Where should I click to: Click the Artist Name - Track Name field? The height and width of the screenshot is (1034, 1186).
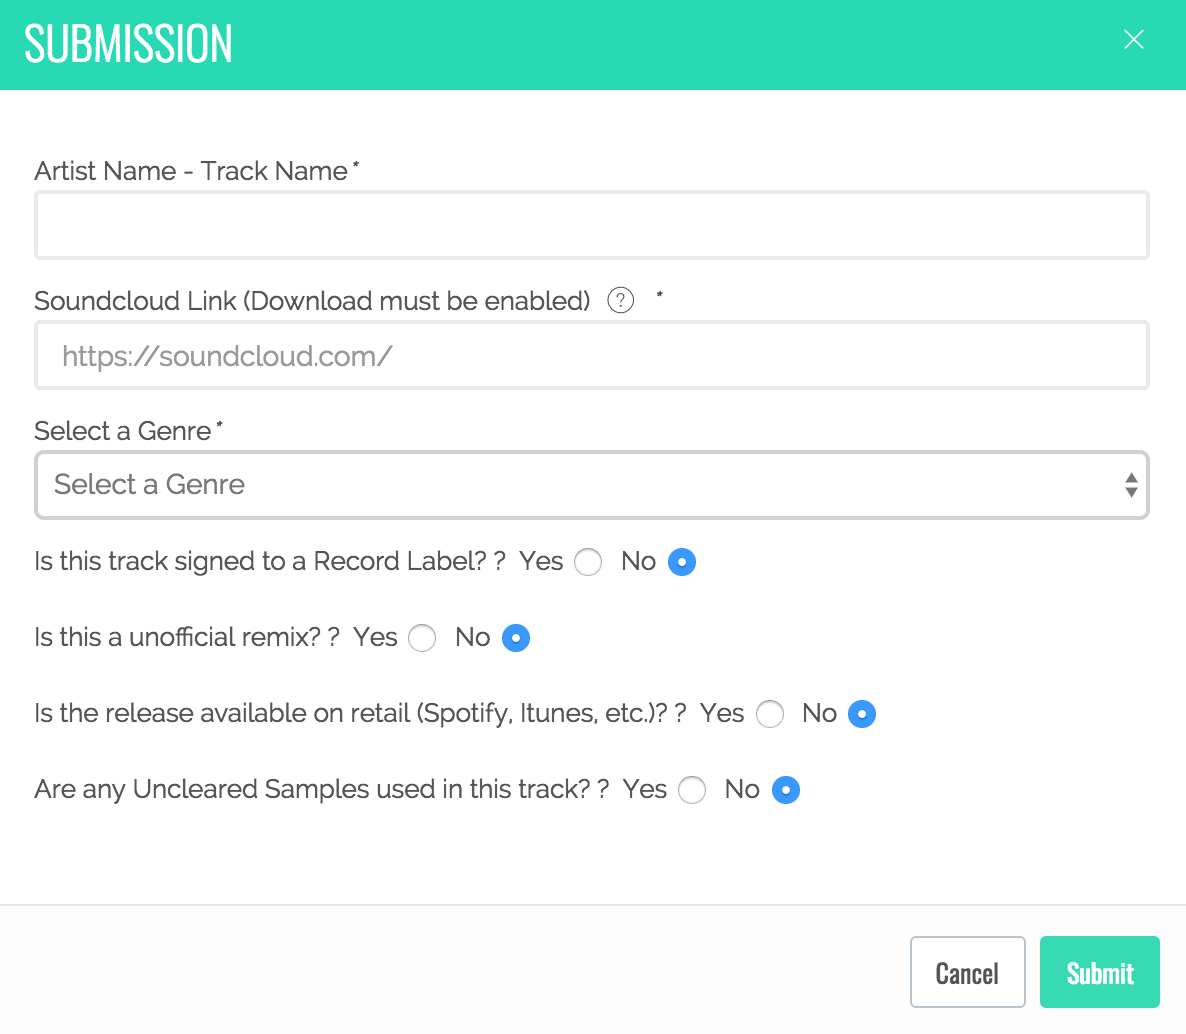coord(591,226)
